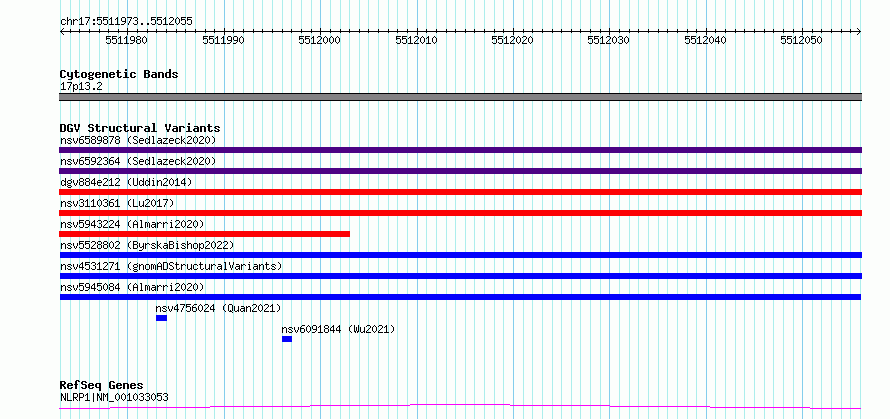Click the nsv6091844 (Wu2021) label

click(338, 329)
